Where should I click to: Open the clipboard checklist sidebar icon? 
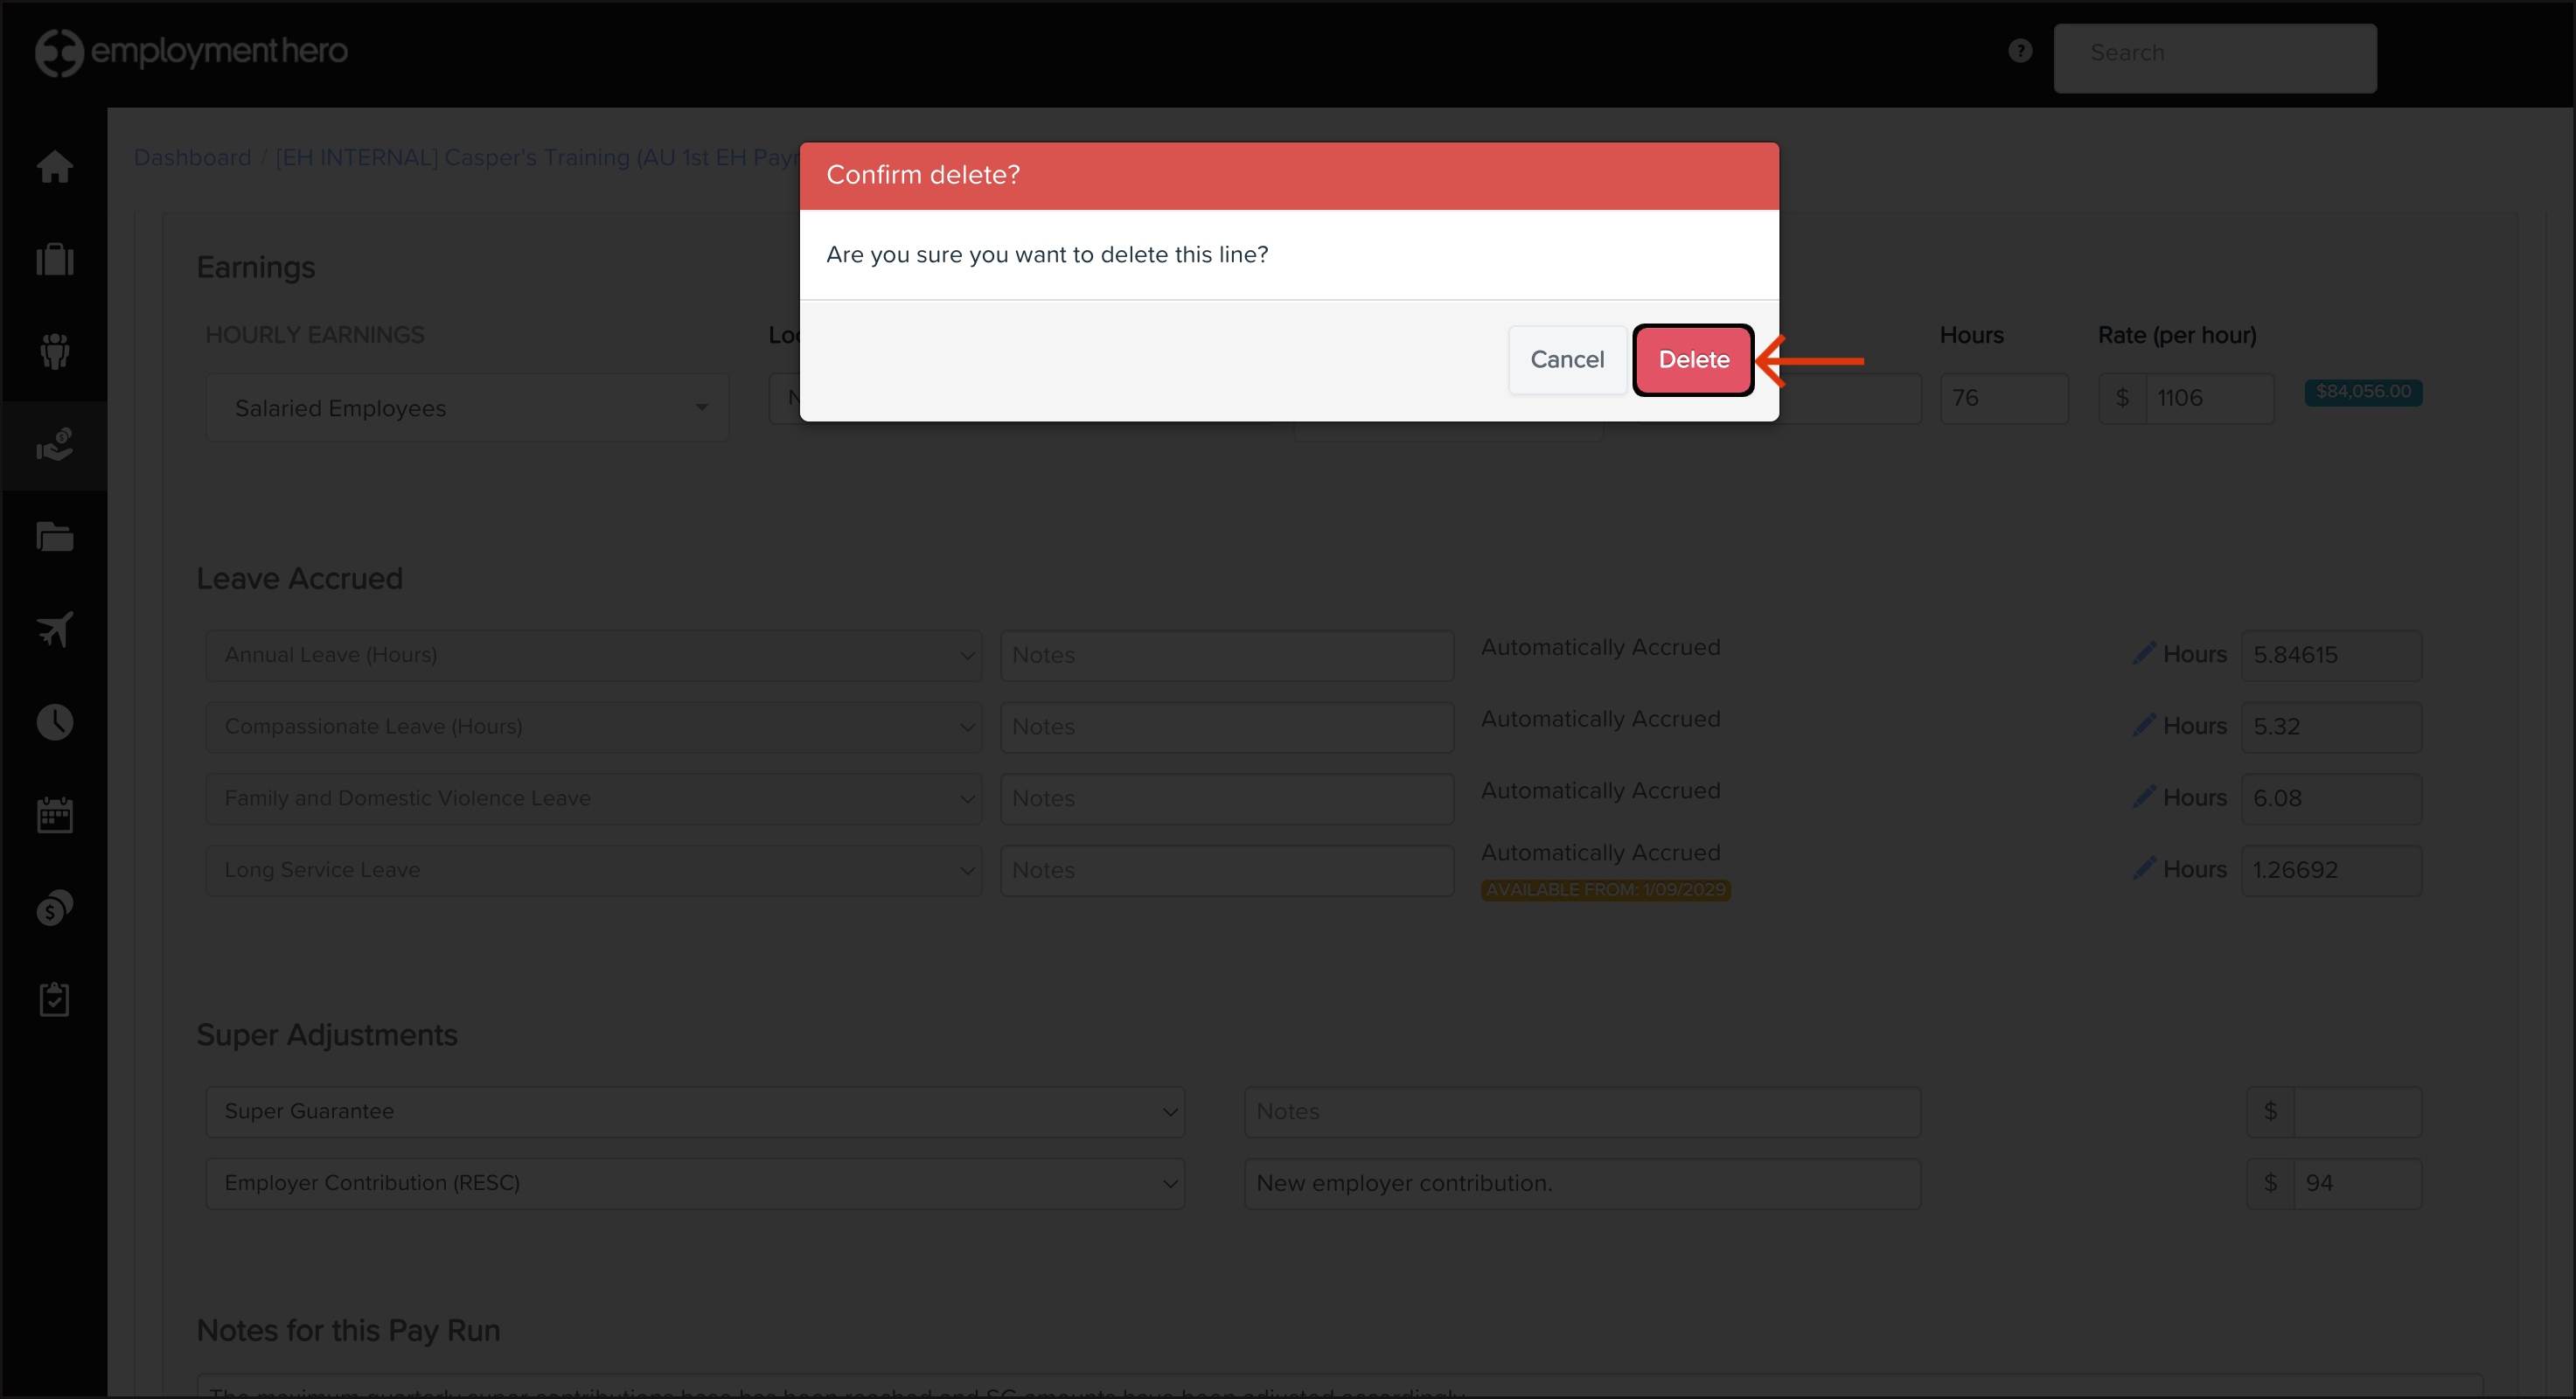pos(55,999)
